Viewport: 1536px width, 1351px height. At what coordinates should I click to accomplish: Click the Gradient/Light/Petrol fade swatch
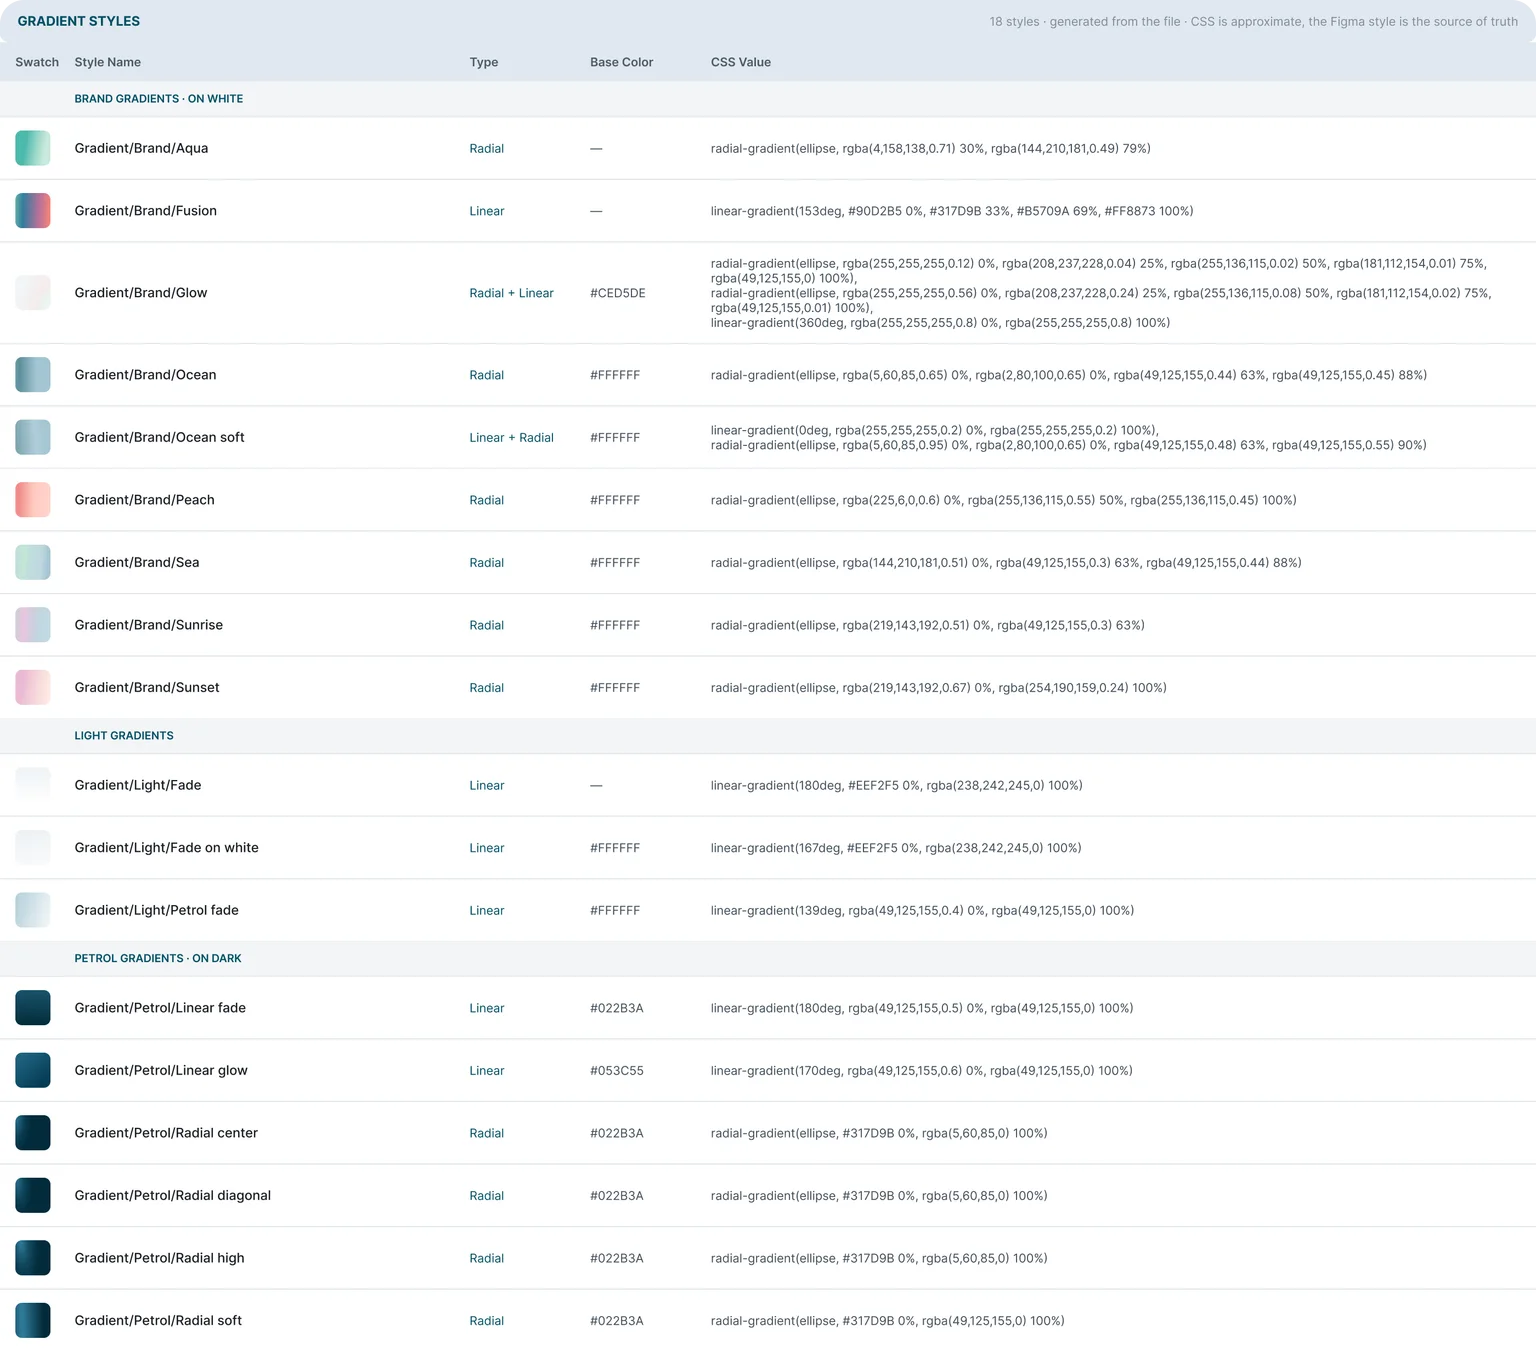click(33, 910)
